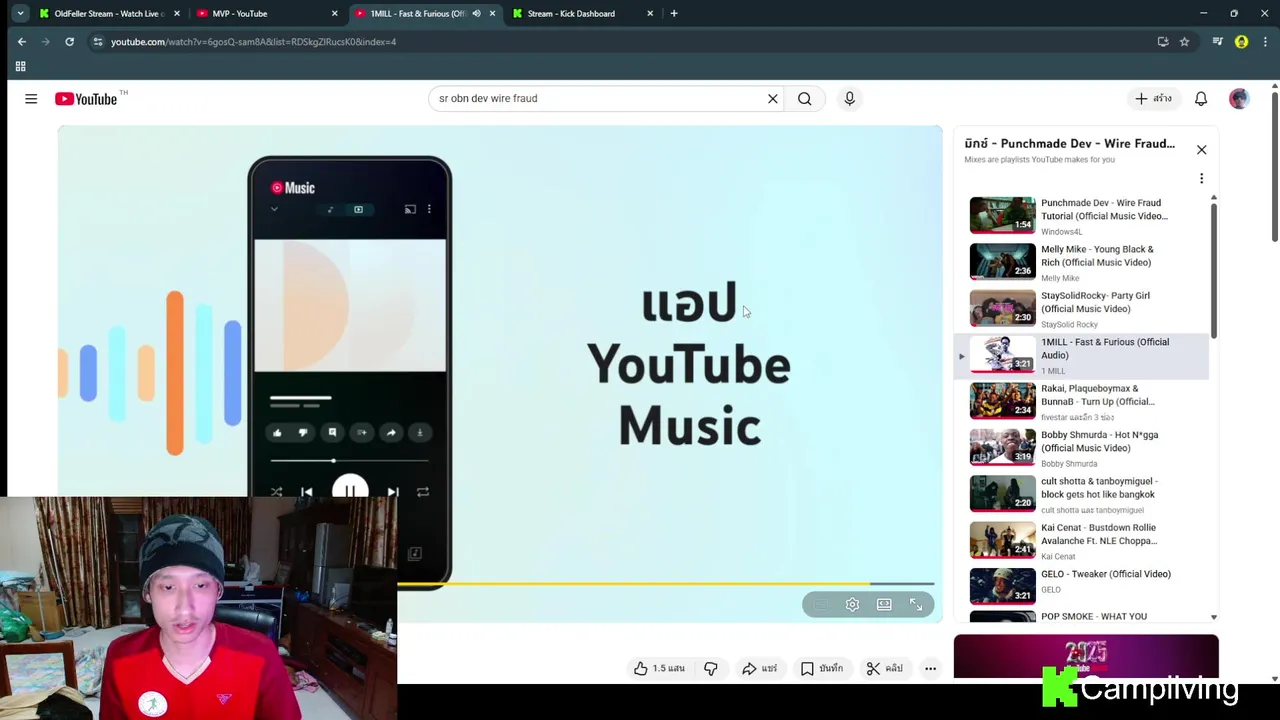The height and width of the screenshot is (720, 1280).
Task: Play Punchmade Dev Wire Fraud Tutorial thumbnail
Action: (x=1003, y=215)
